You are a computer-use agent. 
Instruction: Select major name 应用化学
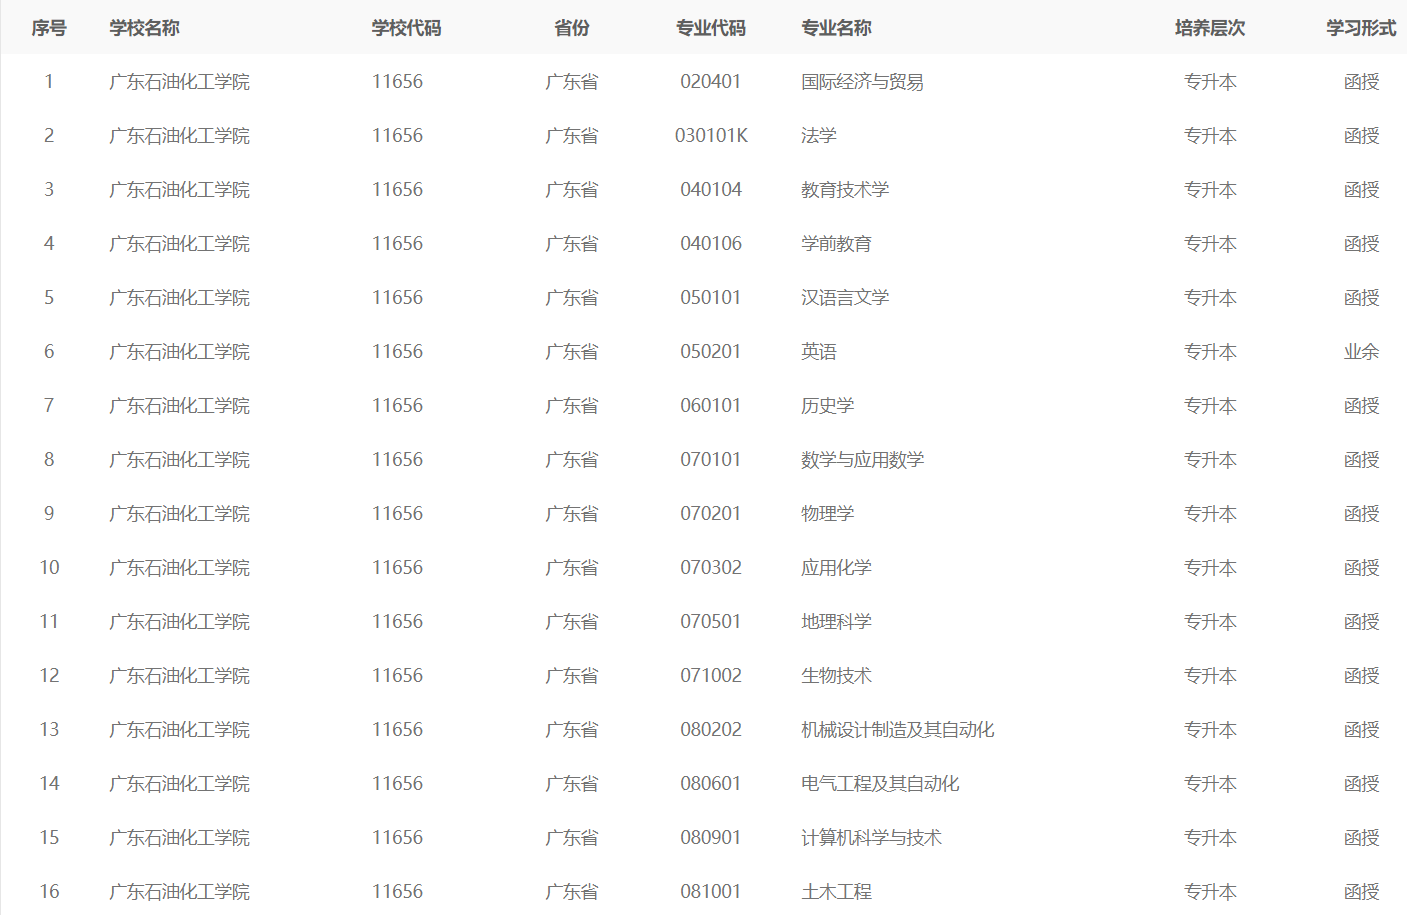pos(836,568)
